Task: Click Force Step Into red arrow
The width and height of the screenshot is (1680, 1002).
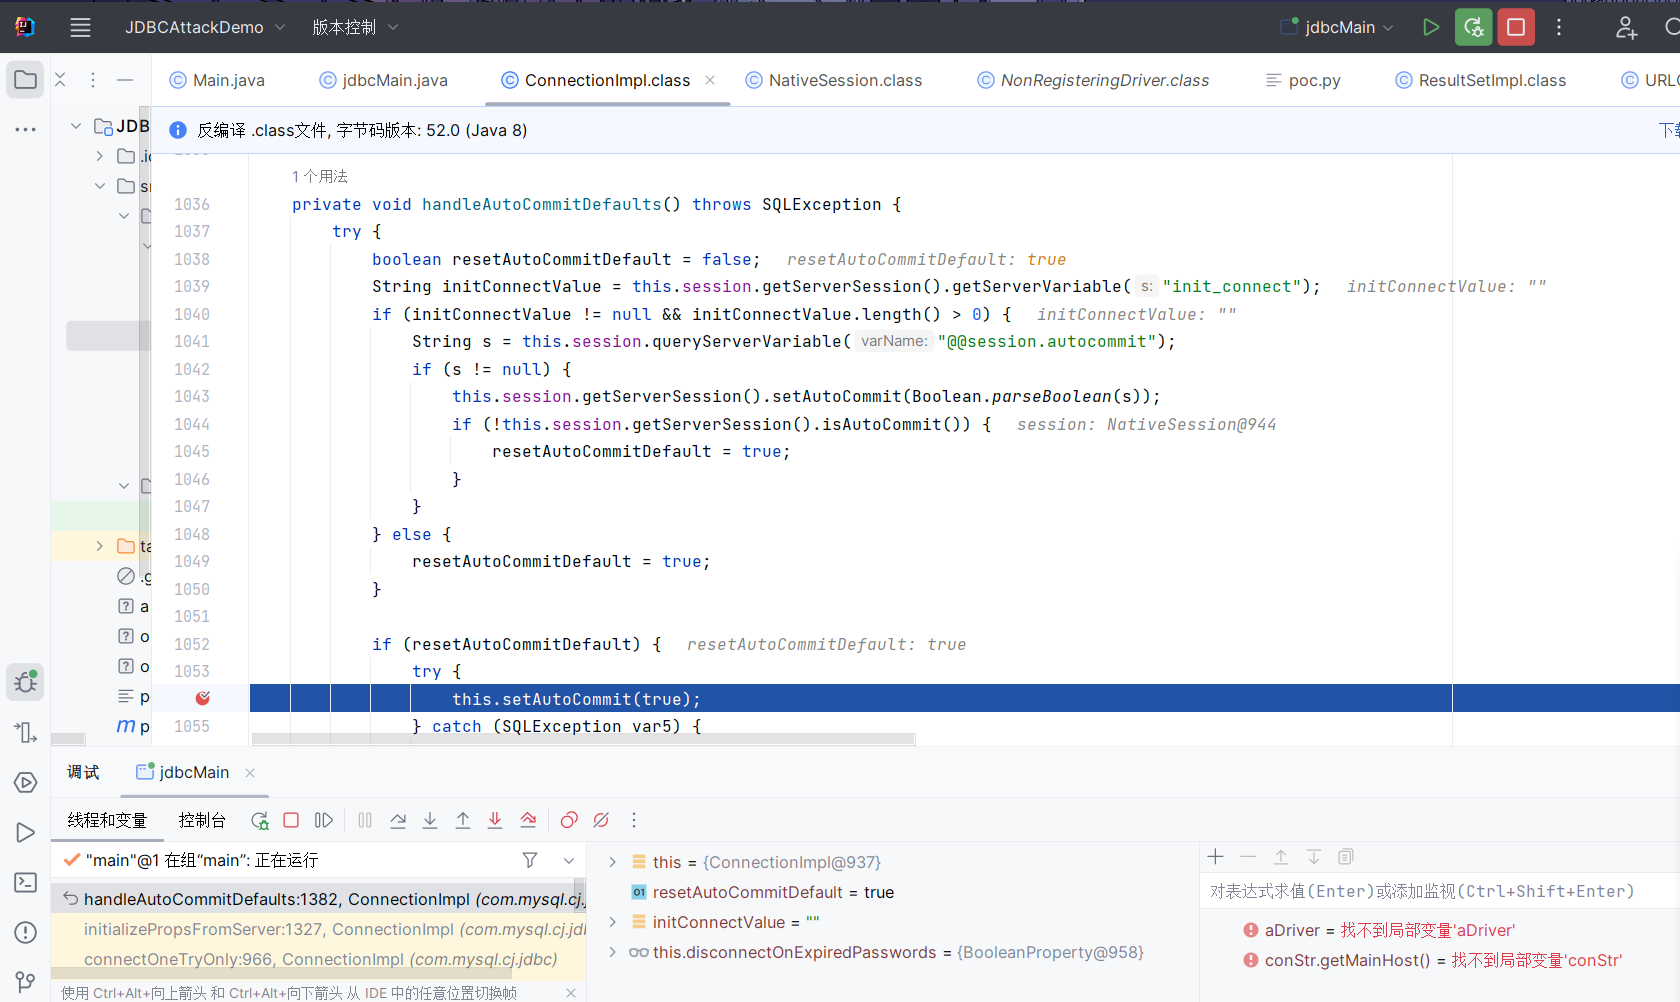Action: click(495, 820)
